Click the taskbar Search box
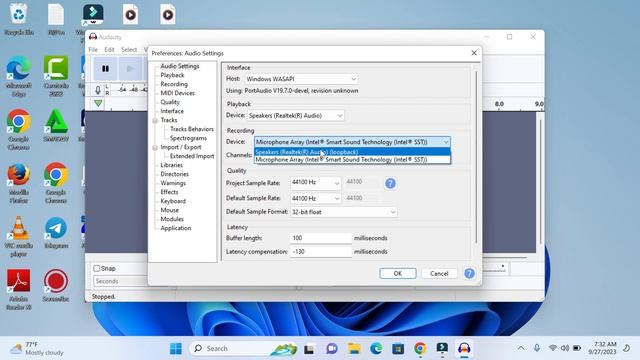The width and height of the screenshot is (640, 360). 243,349
